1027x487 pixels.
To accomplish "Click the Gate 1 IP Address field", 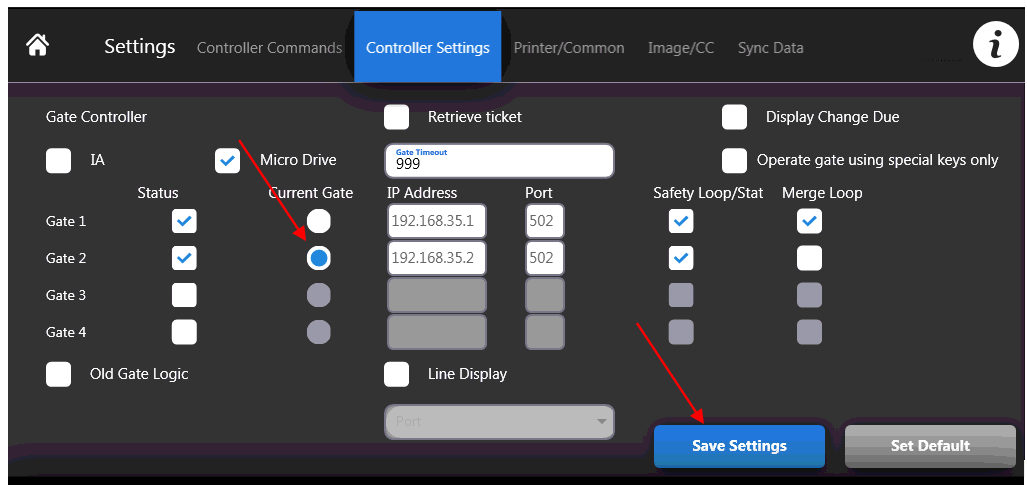I will pos(436,221).
